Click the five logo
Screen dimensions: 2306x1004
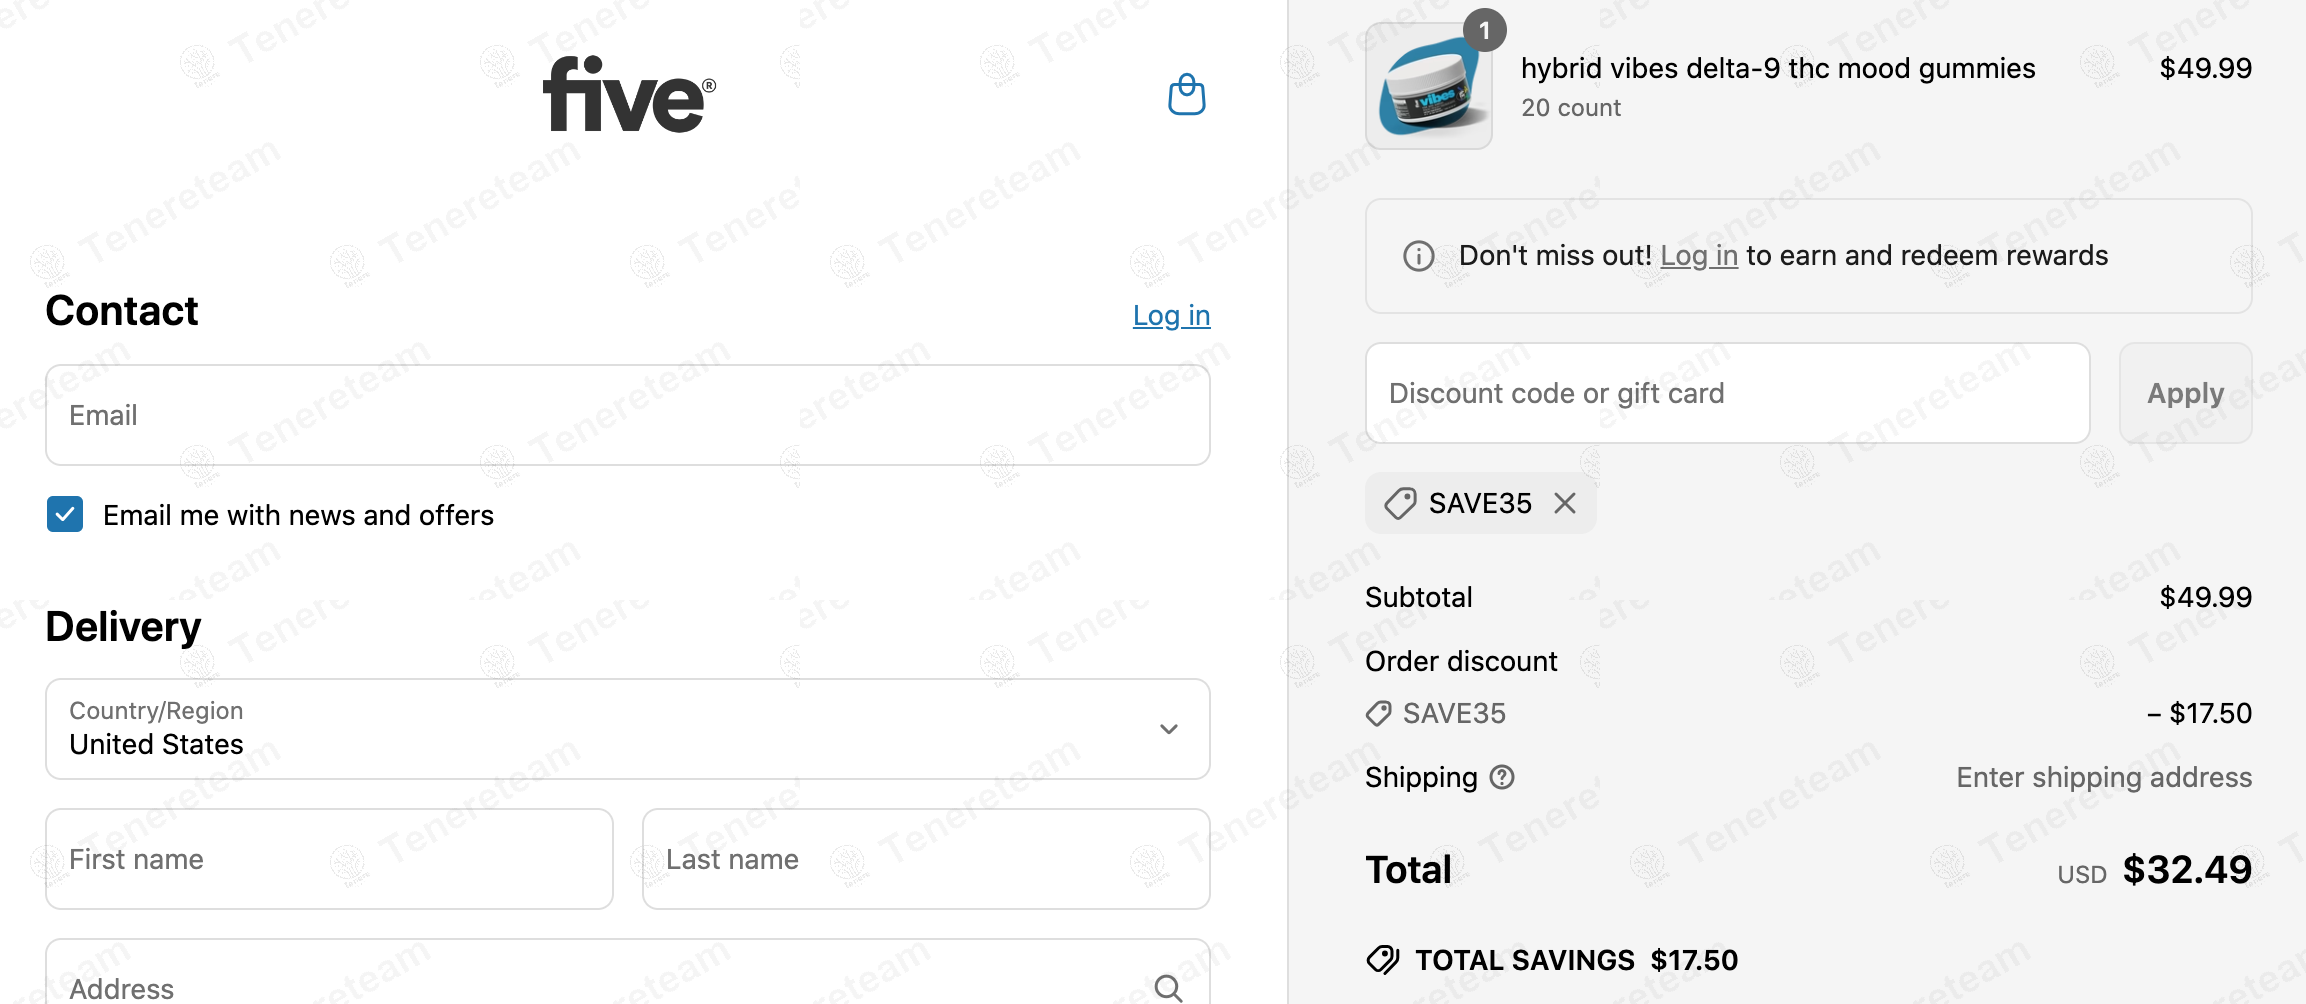[629, 94]
